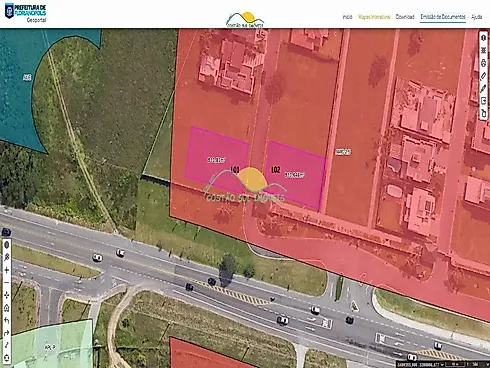Open the legend list icon in right toolbar
Image resolution: width=490 pixels, height=368 pixels.
483,50
